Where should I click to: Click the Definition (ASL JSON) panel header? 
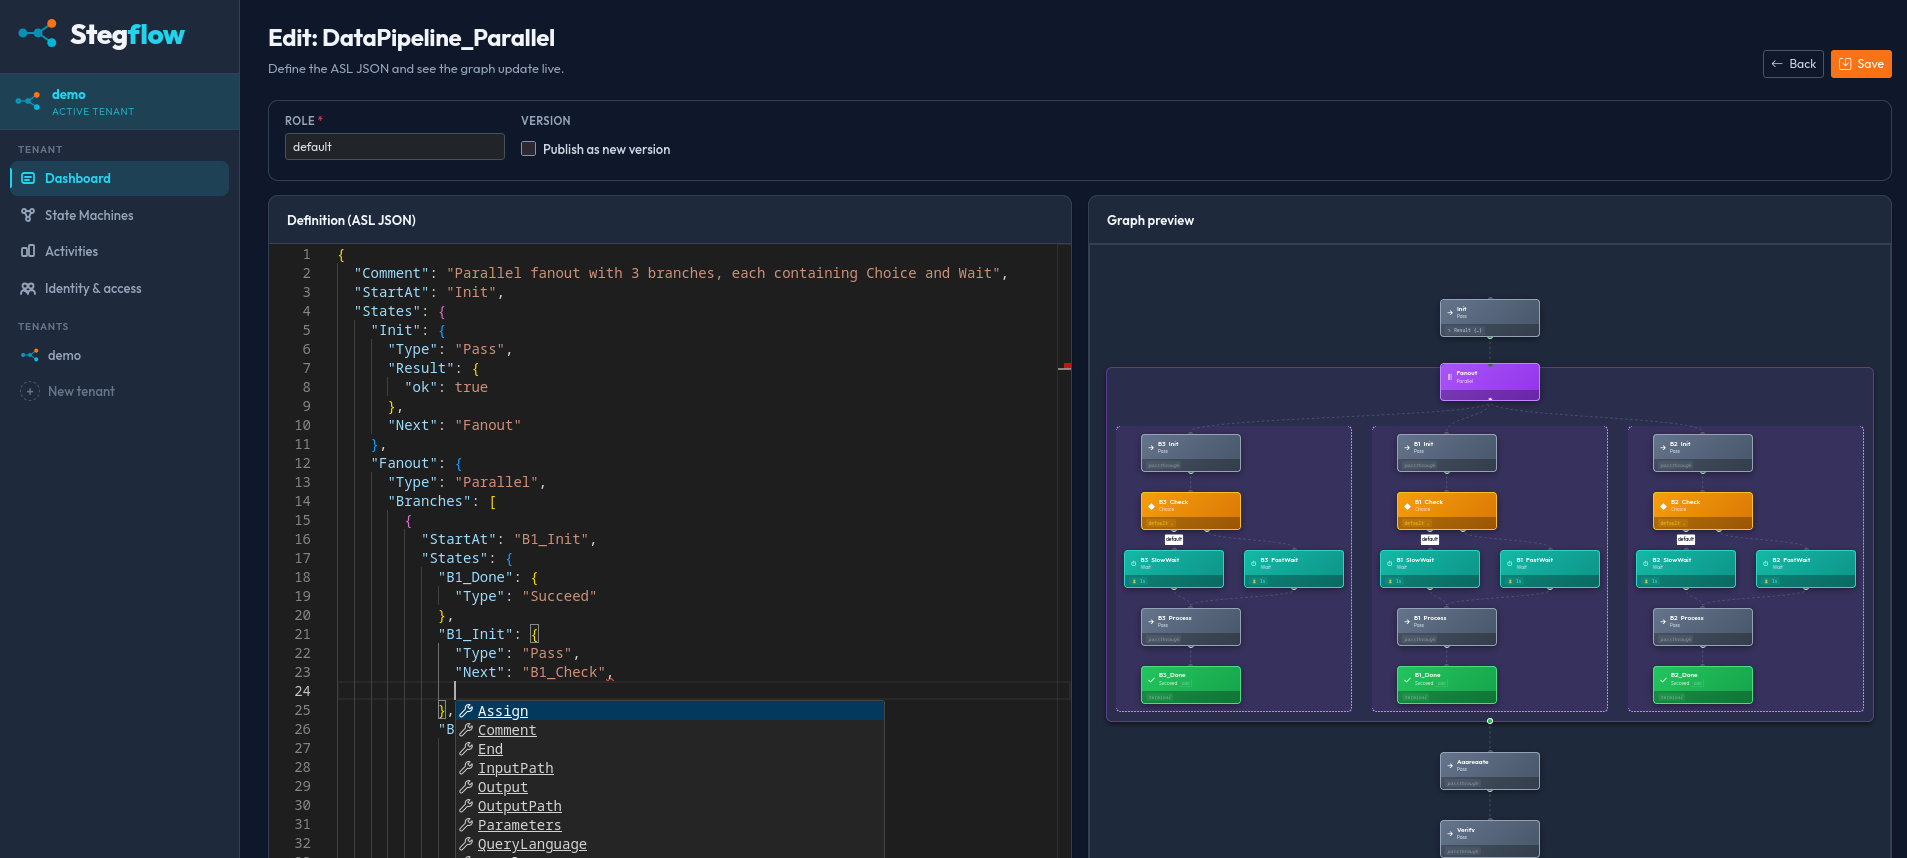coord(670,220)
